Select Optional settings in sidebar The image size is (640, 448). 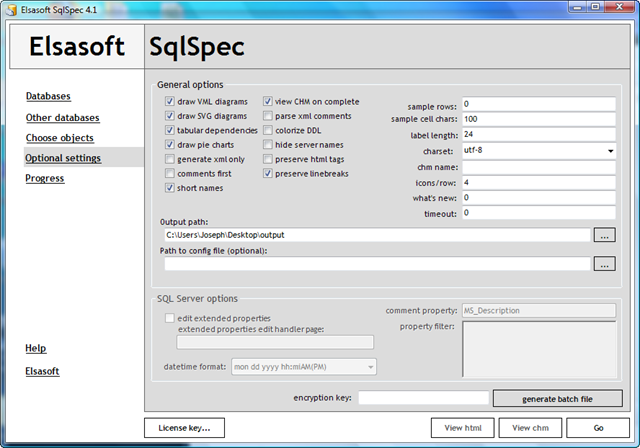[x=63, y=158]
